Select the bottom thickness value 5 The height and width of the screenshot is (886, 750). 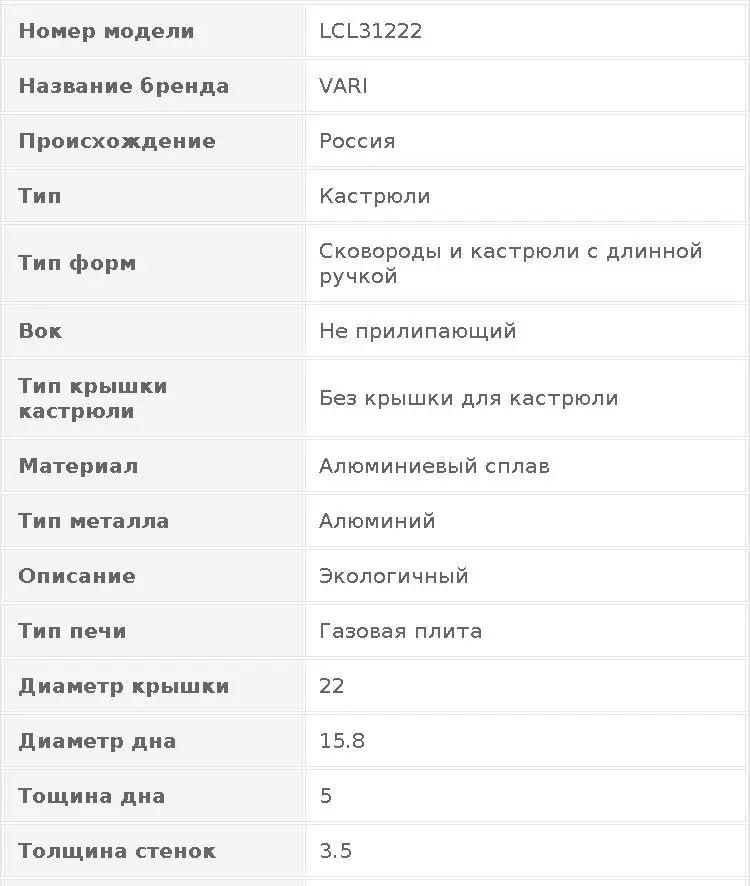(326, 796)
